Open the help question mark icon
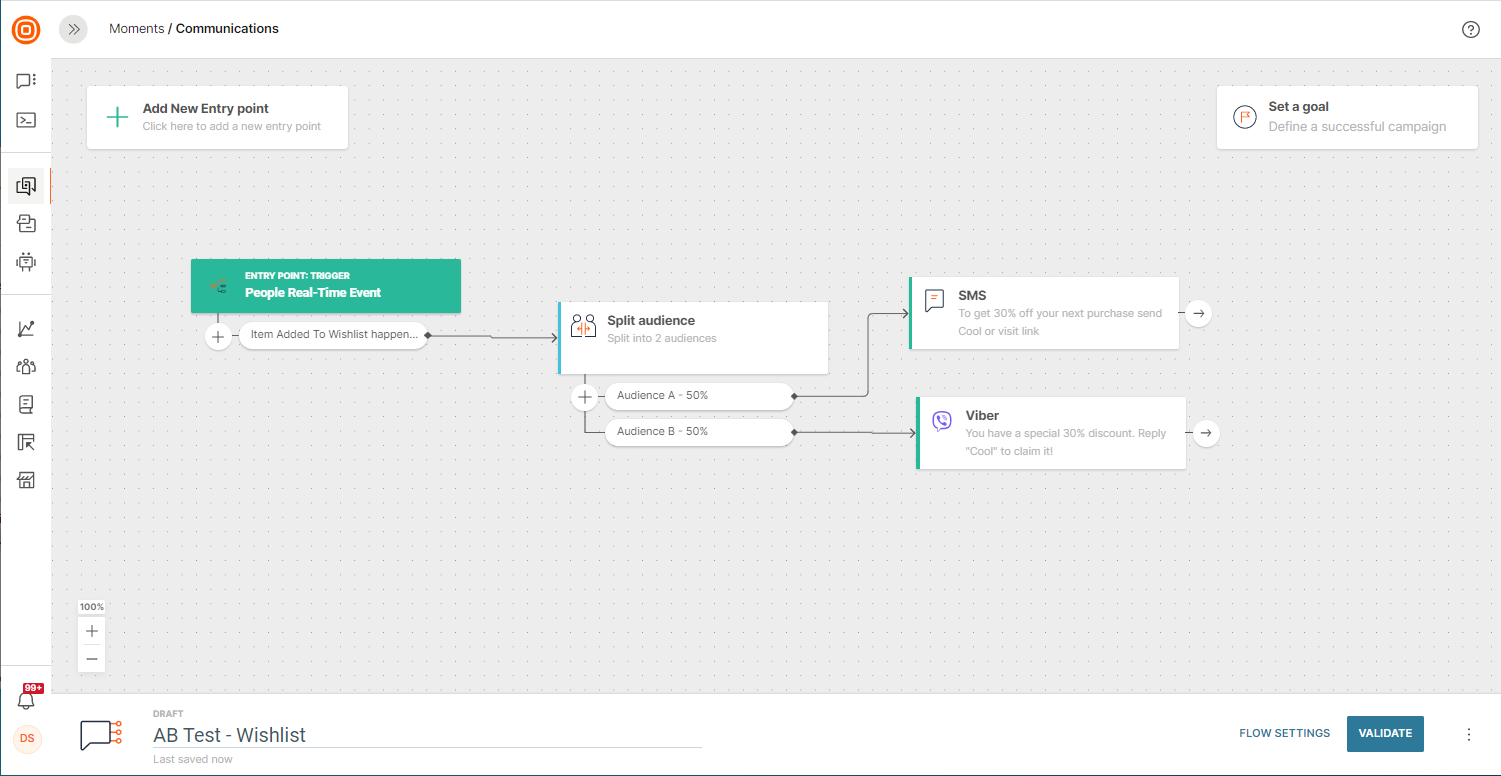Screen dimensions: 1501x776 (x=1470, y=29)
